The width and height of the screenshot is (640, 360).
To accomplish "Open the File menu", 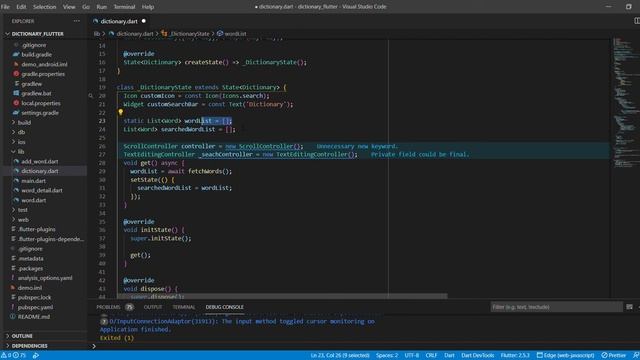I will tap(5, 7).
